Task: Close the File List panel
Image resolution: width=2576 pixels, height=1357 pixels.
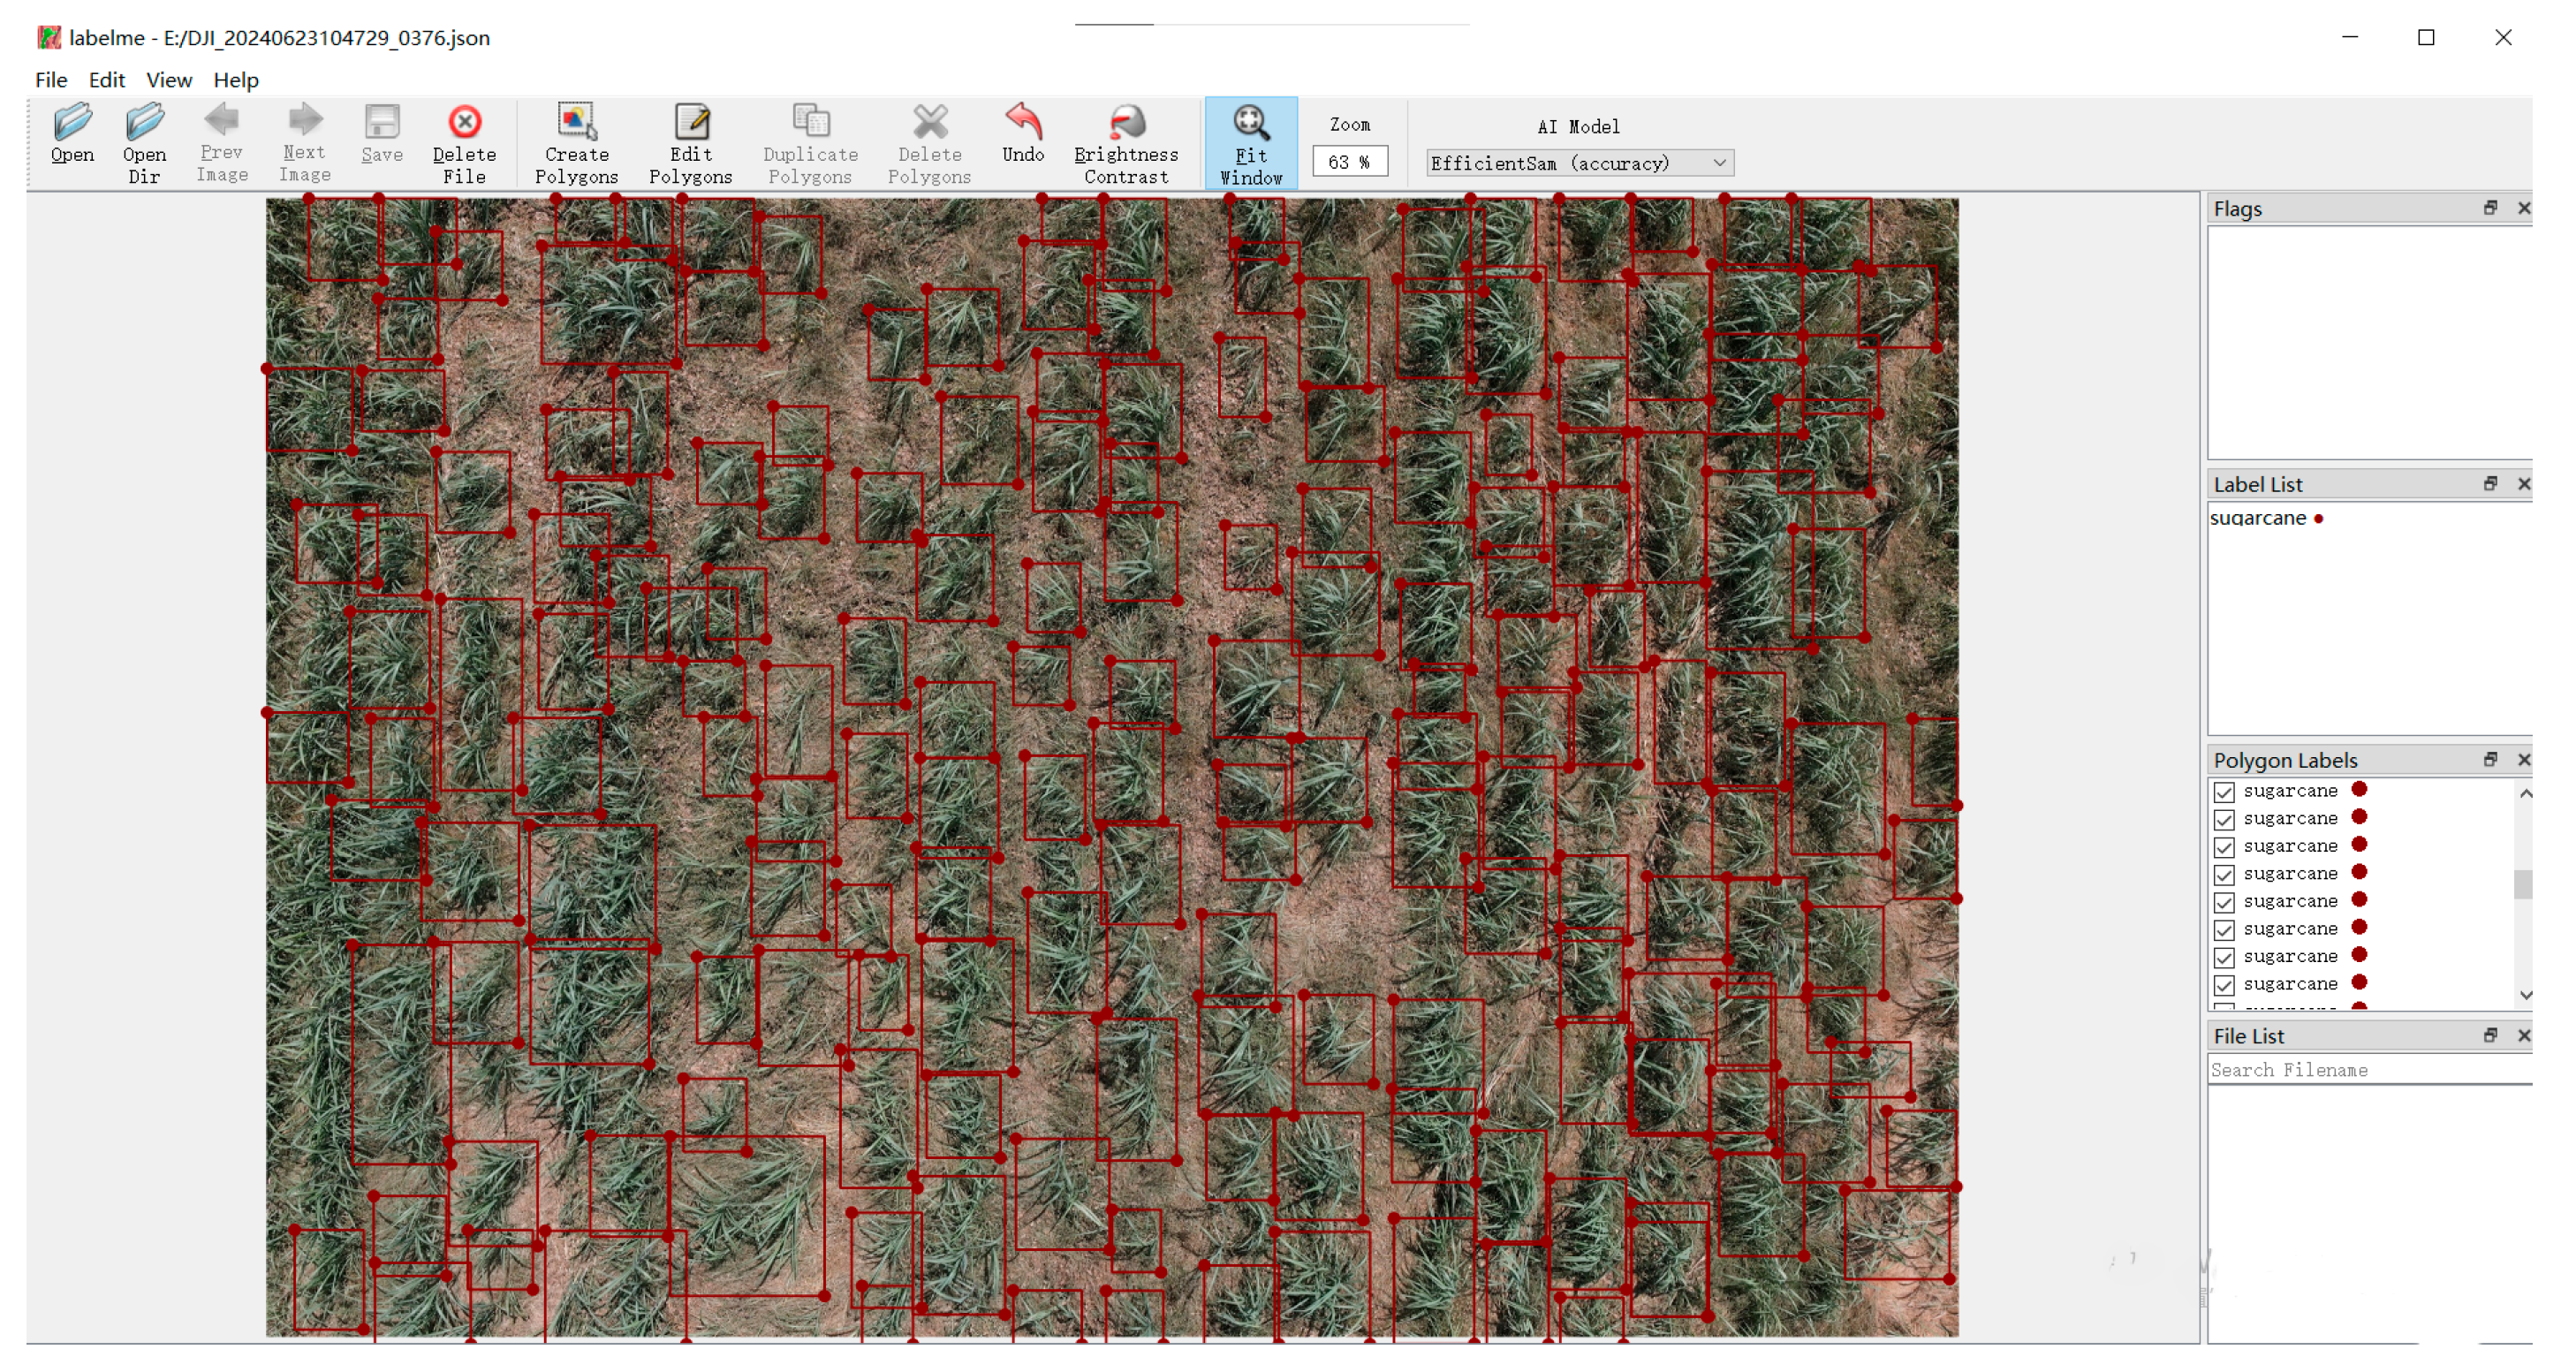Action: click(2523, 1036)
